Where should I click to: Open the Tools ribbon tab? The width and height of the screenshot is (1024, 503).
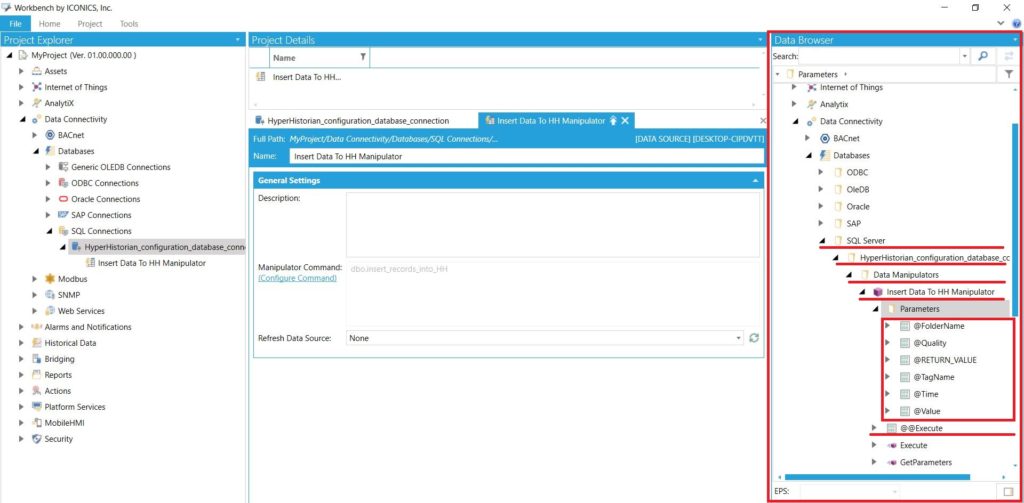pos(129,24)
